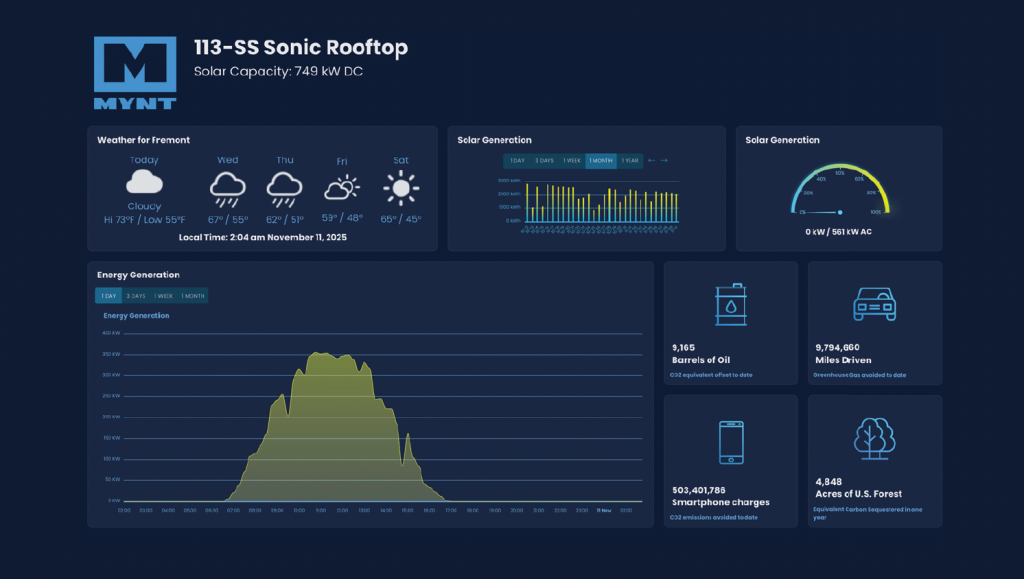Advance Solar Generation with right arrow
This screenshot has height=579, width=1024.
664,161
